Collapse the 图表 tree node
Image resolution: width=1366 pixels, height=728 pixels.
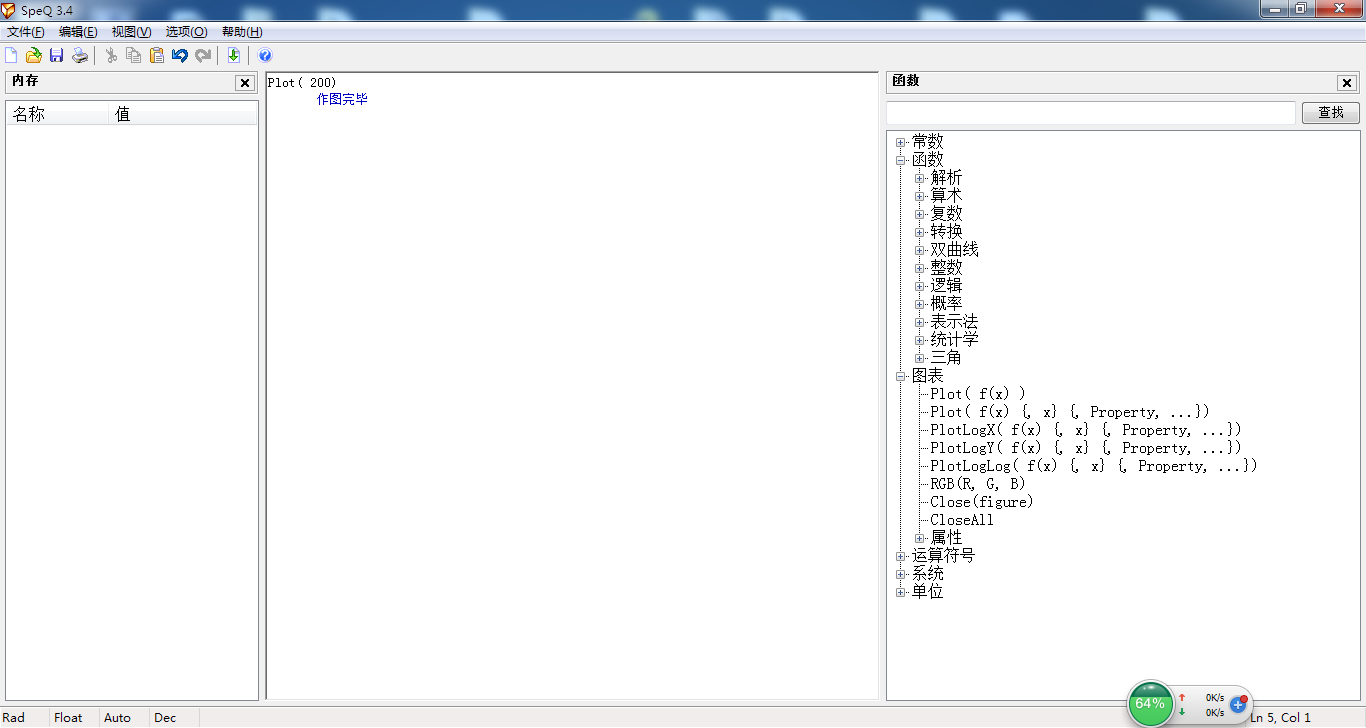pyautogui.click(x=902, y=376)
